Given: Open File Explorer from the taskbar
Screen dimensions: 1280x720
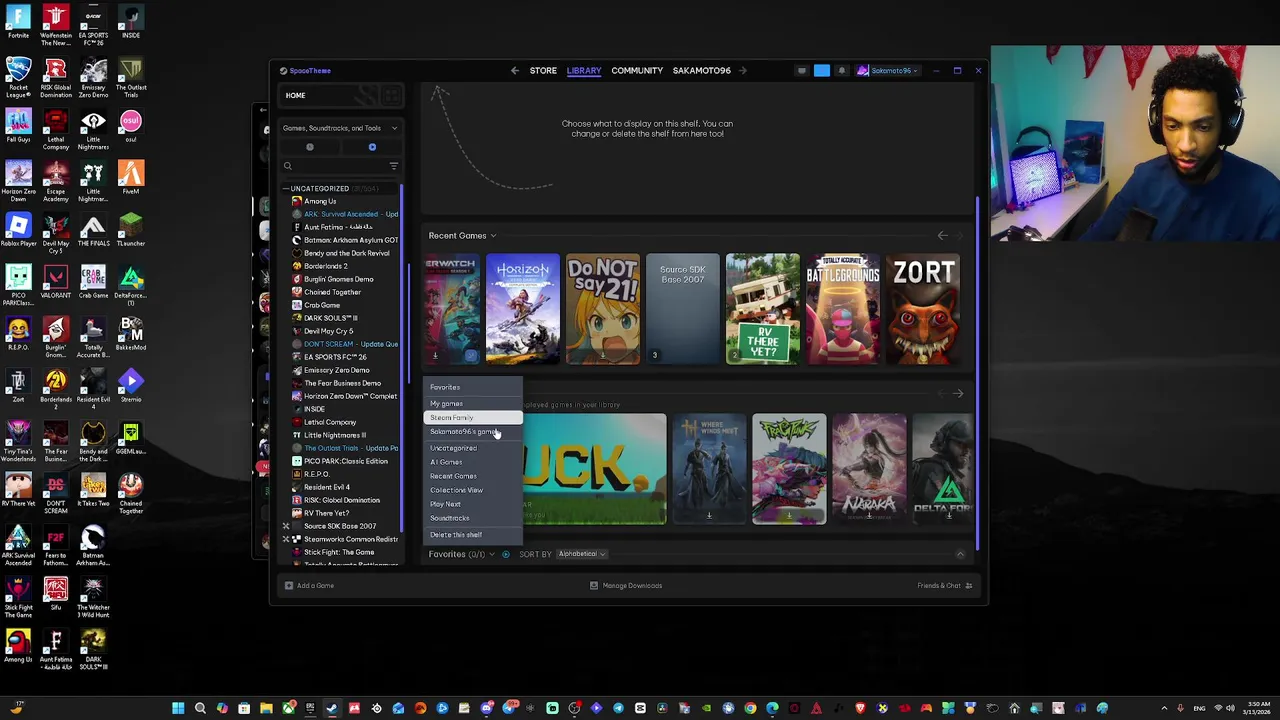Looking at the screenshot, I should 266,708.
